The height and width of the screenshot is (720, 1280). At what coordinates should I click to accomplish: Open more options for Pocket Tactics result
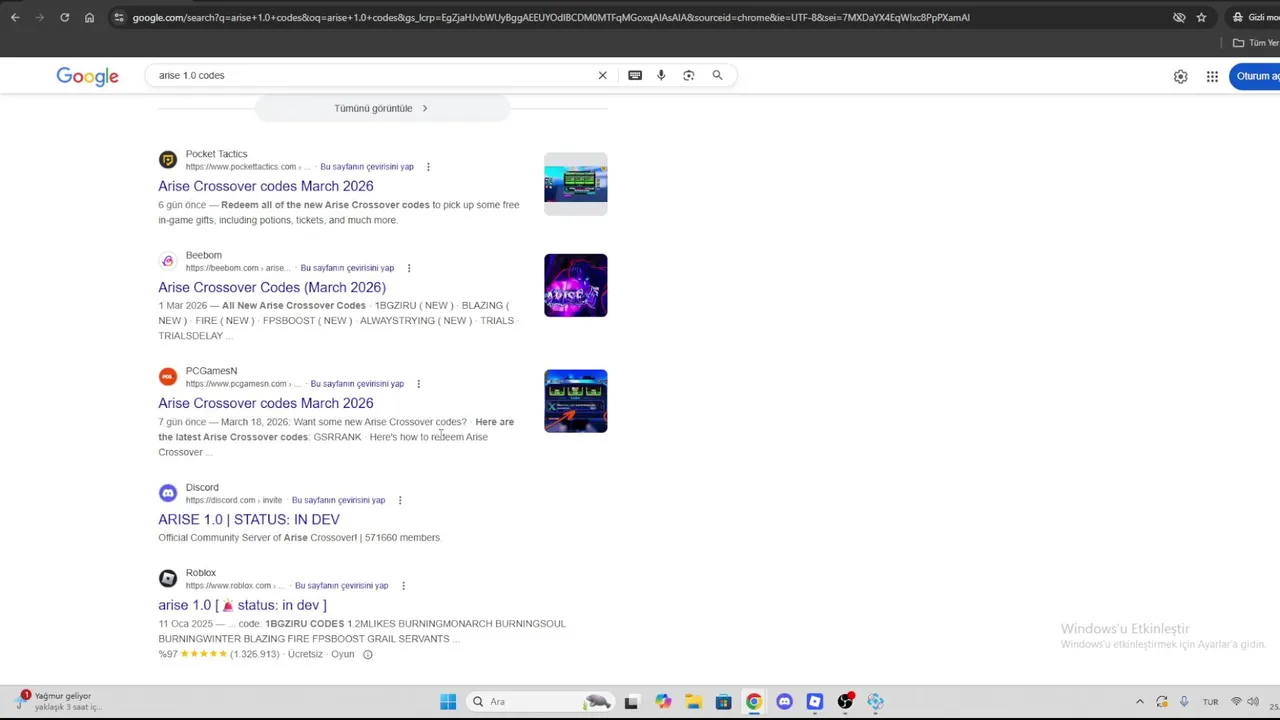428,167
